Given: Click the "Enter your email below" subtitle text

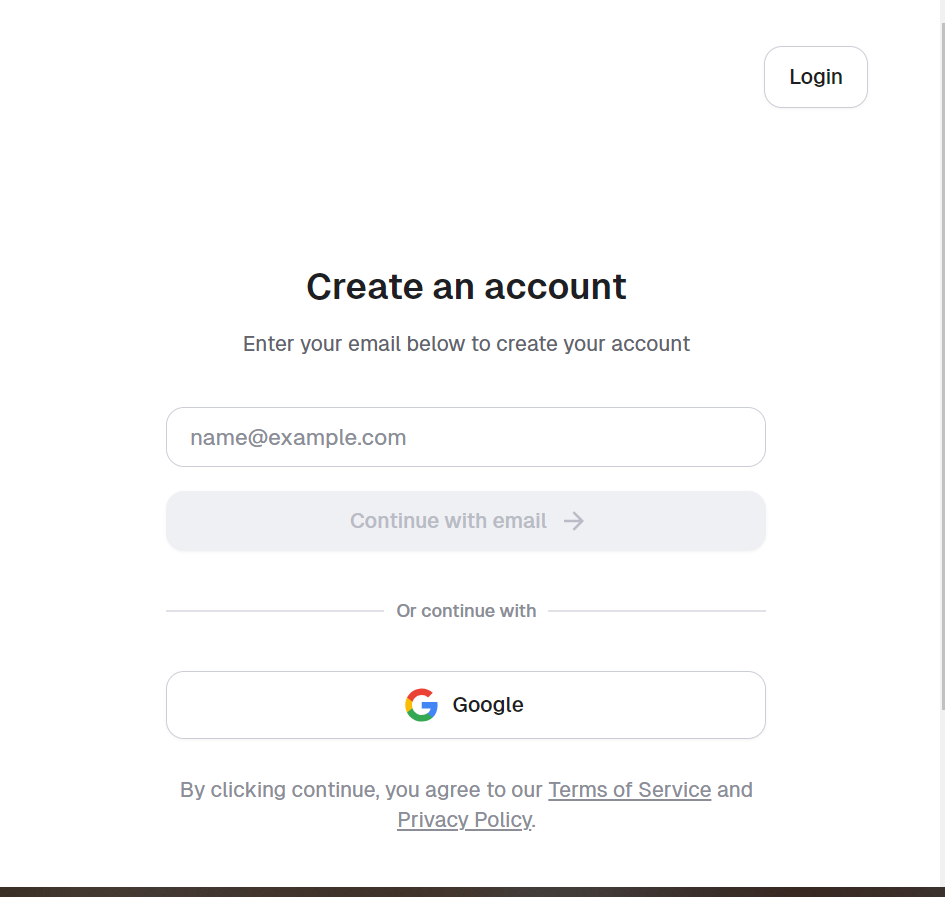Looking at the screenshot, I should point(466,344).
